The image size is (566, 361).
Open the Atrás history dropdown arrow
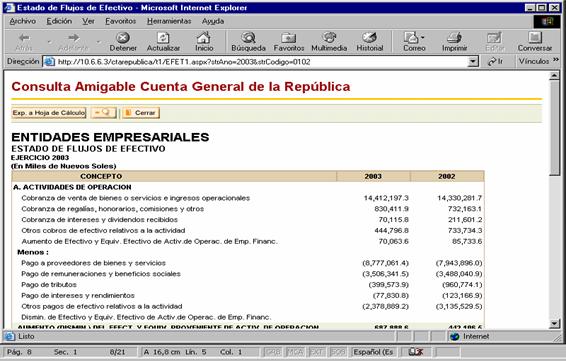click(x=49, y=42)
